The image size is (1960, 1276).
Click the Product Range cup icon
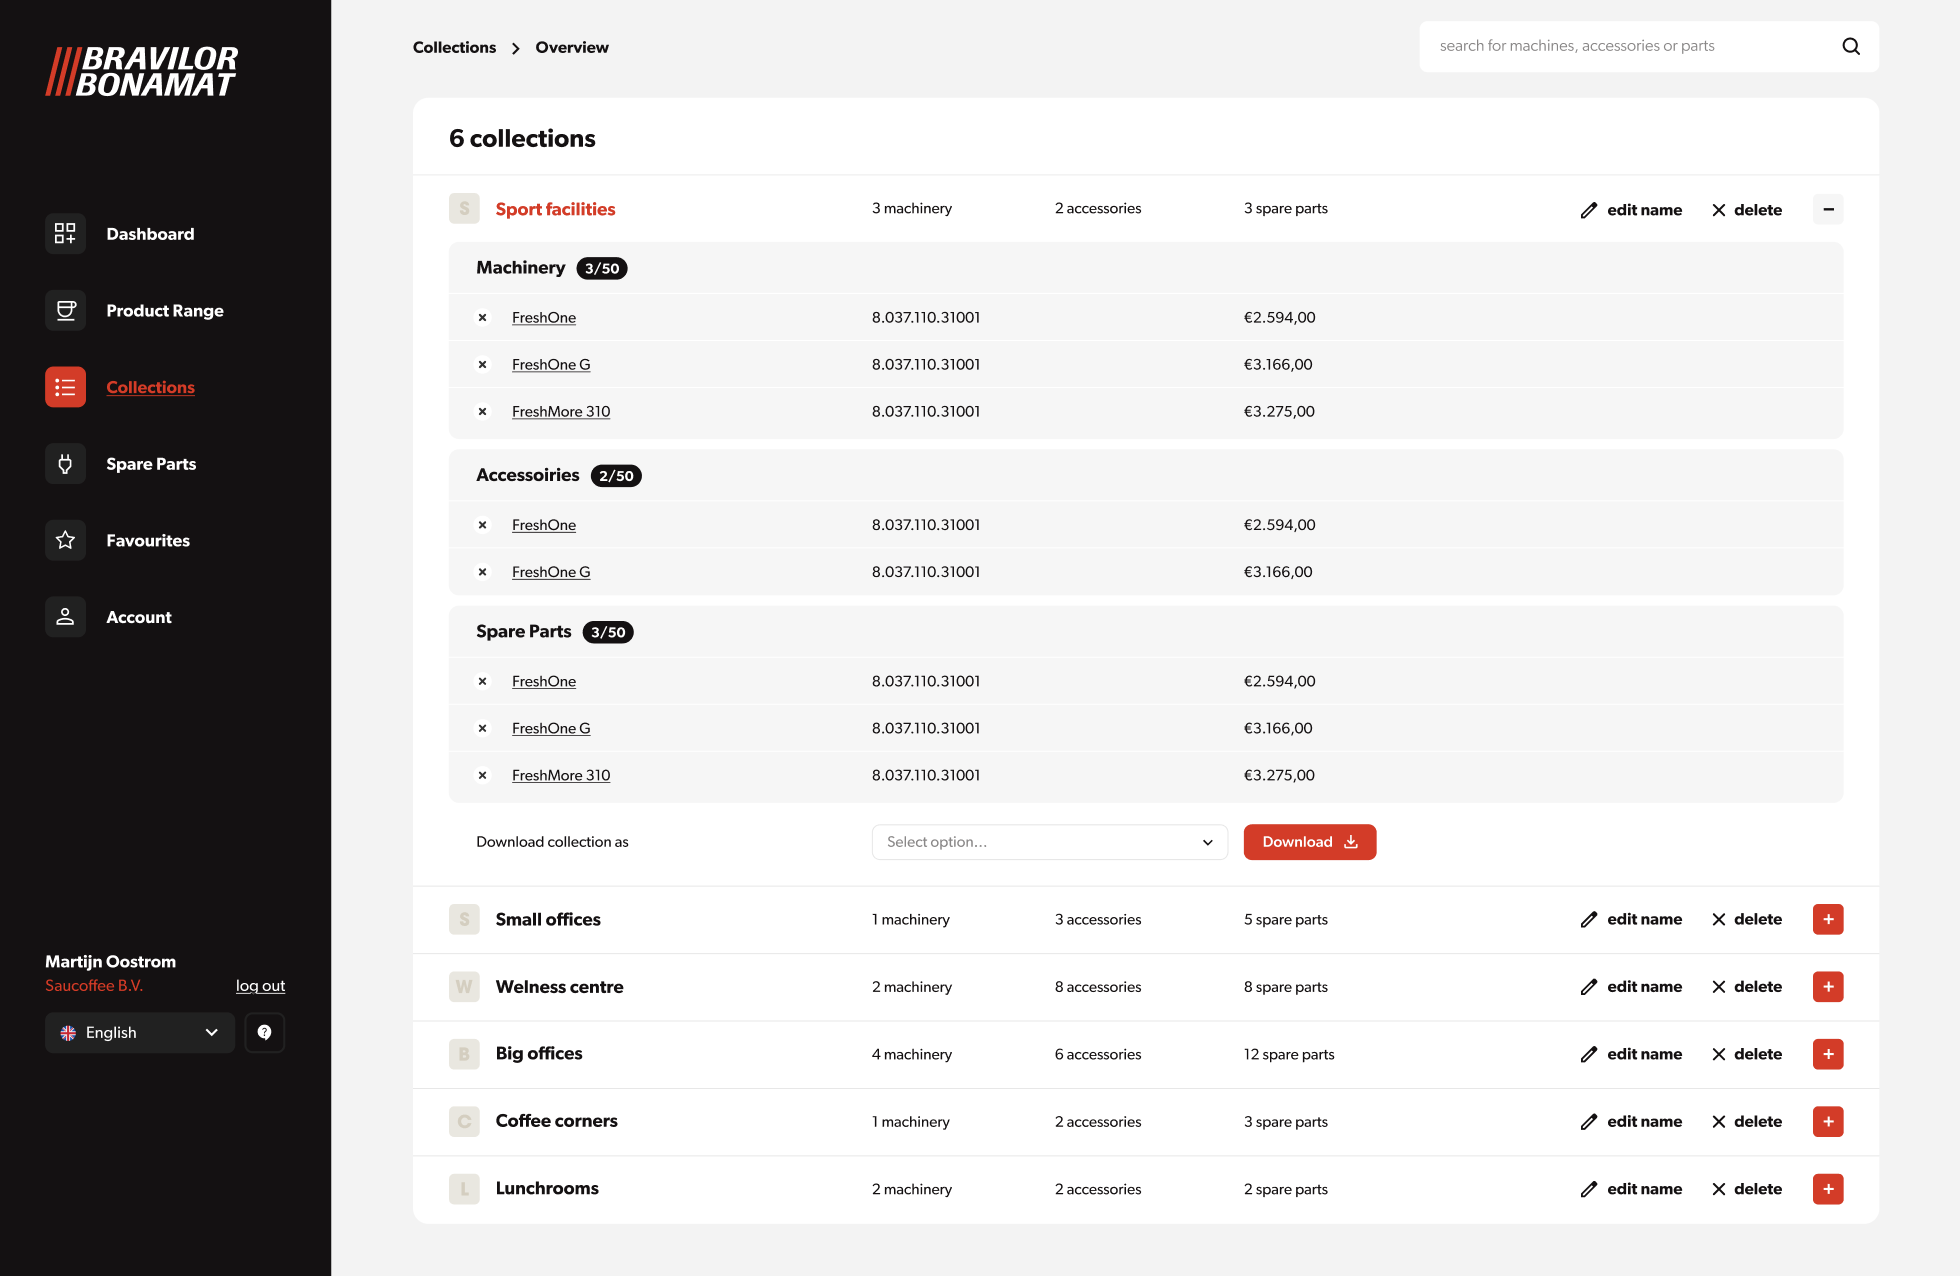click(x=65, y=311)
